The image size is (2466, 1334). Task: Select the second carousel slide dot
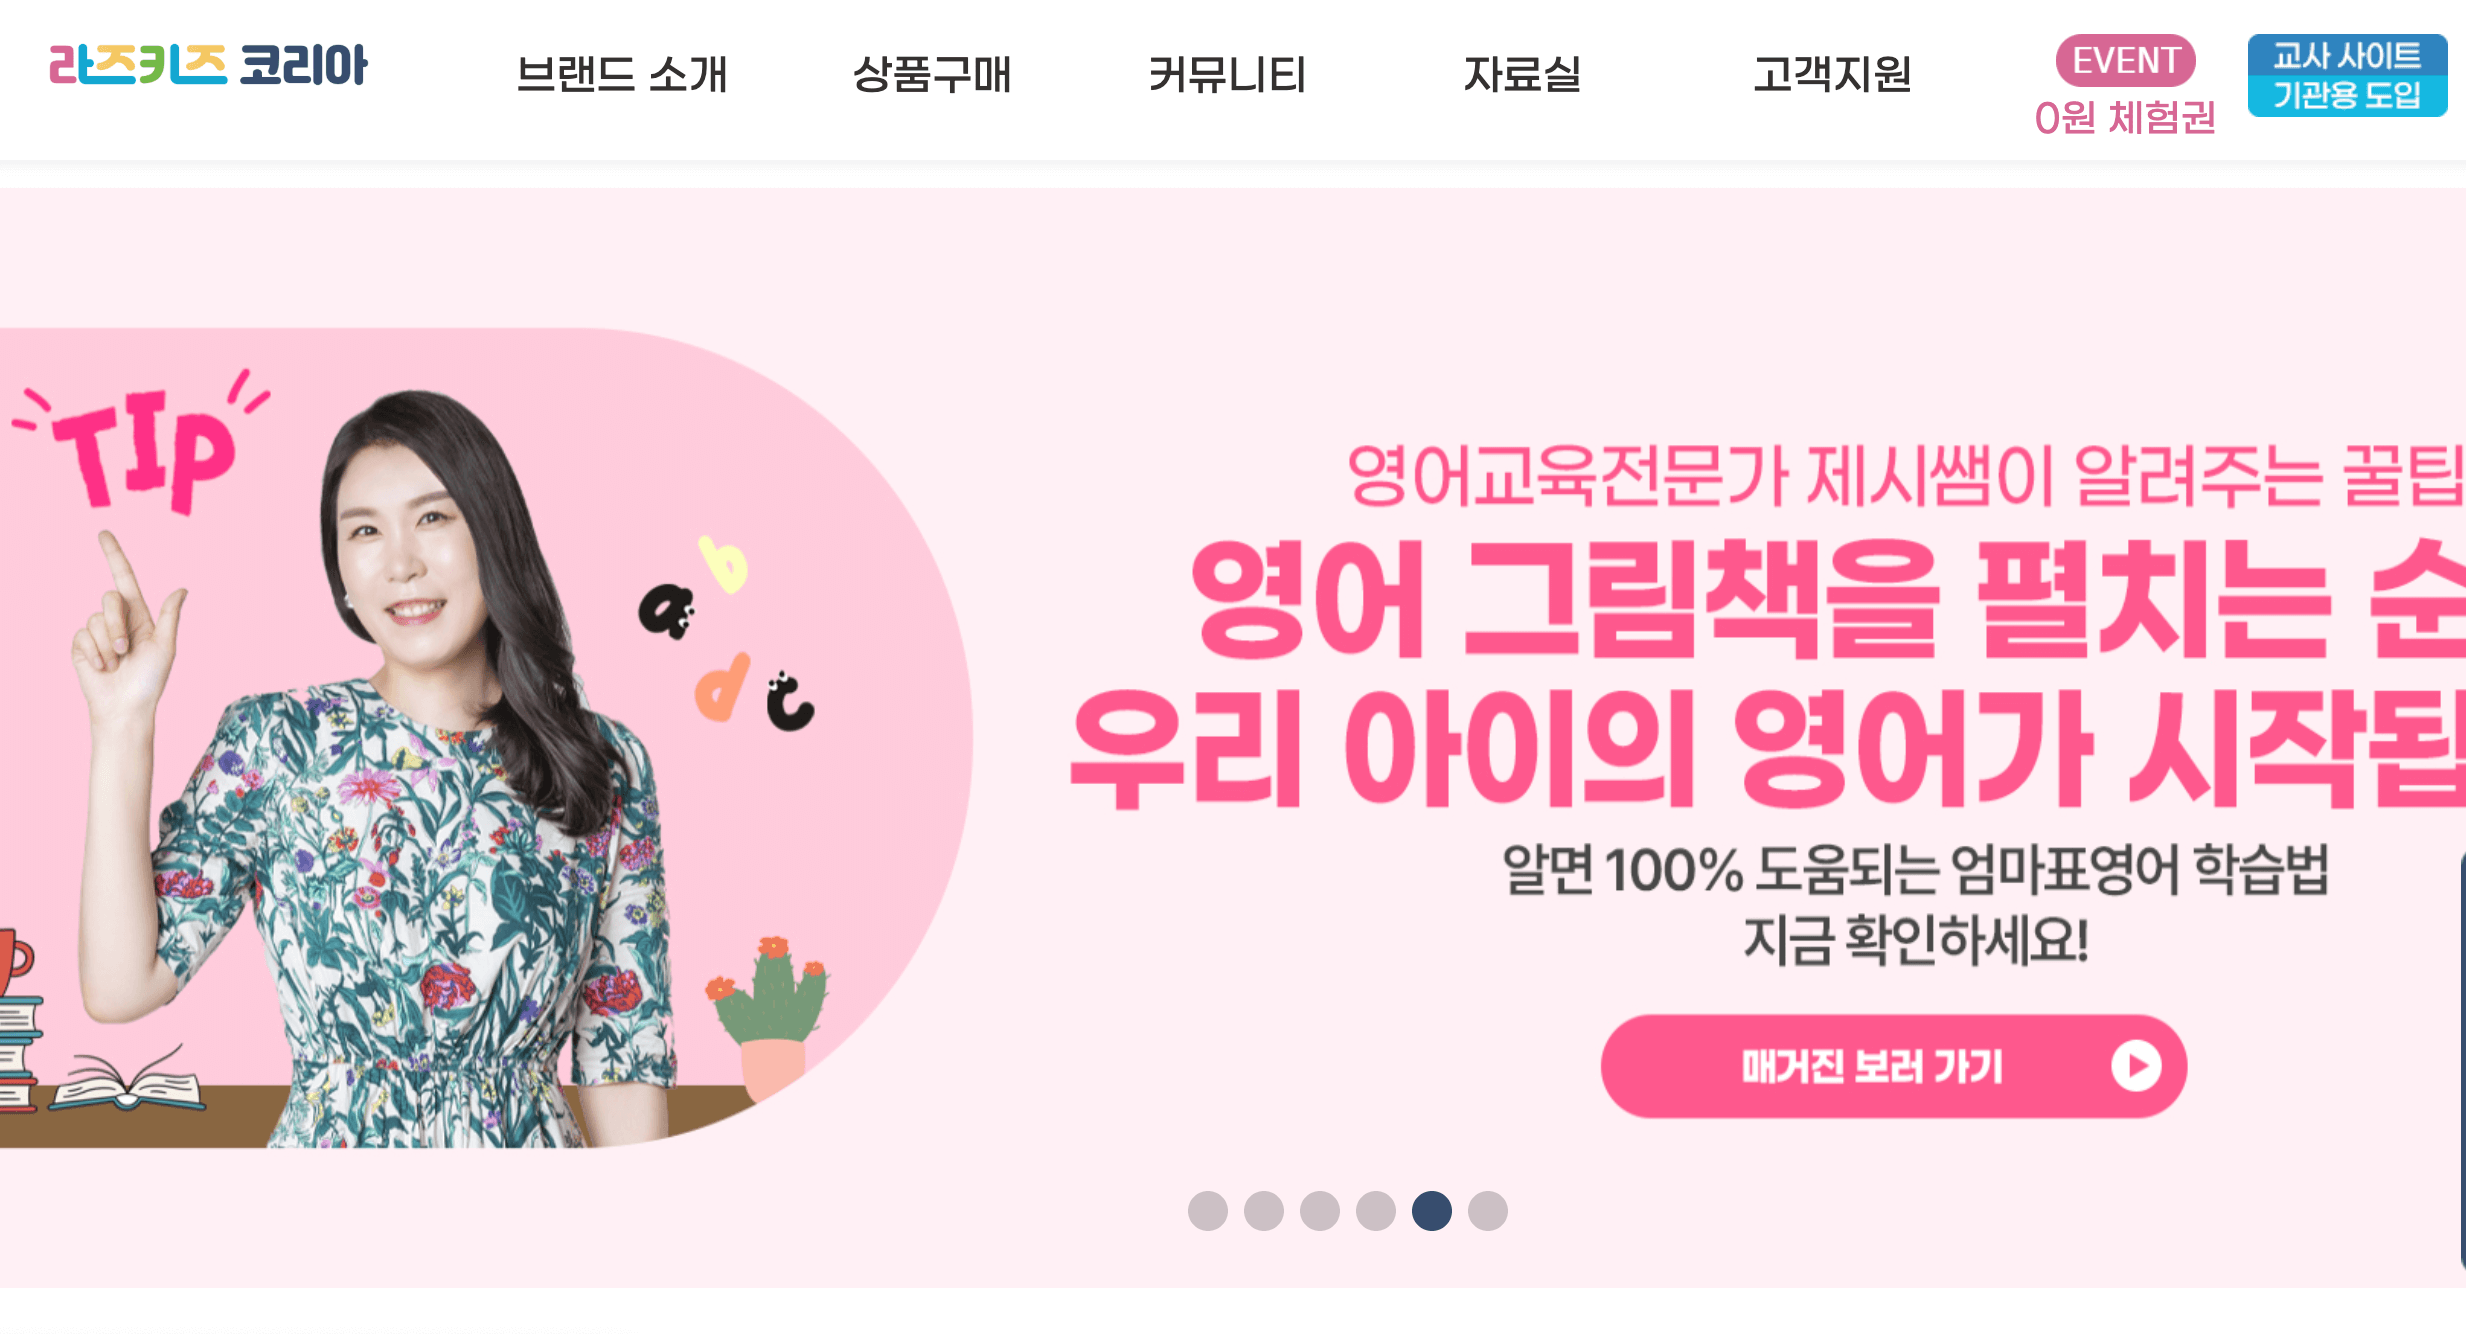pyautogui.click(x=1263, y=1210)
